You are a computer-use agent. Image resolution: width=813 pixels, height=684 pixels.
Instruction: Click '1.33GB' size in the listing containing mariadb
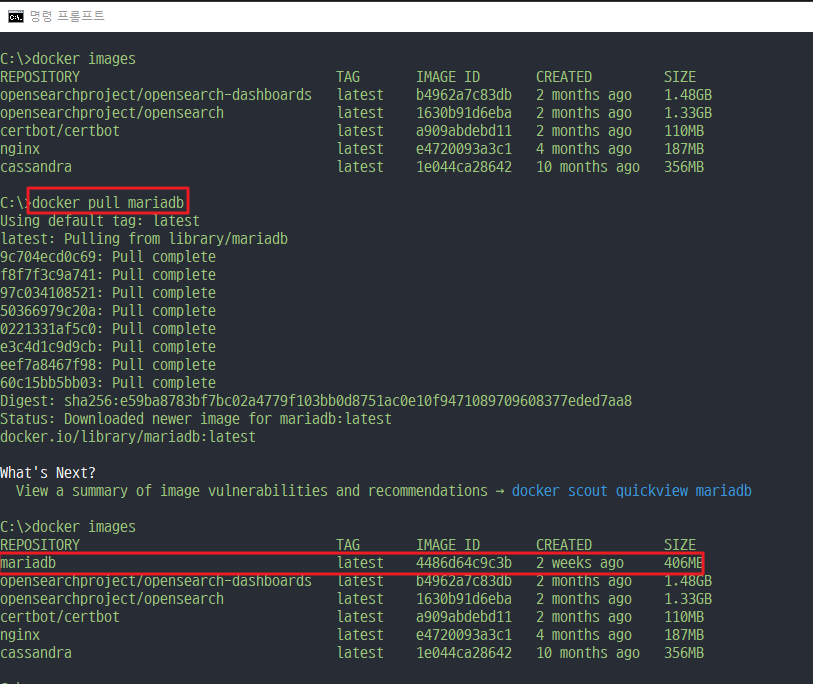pos(688,599)
